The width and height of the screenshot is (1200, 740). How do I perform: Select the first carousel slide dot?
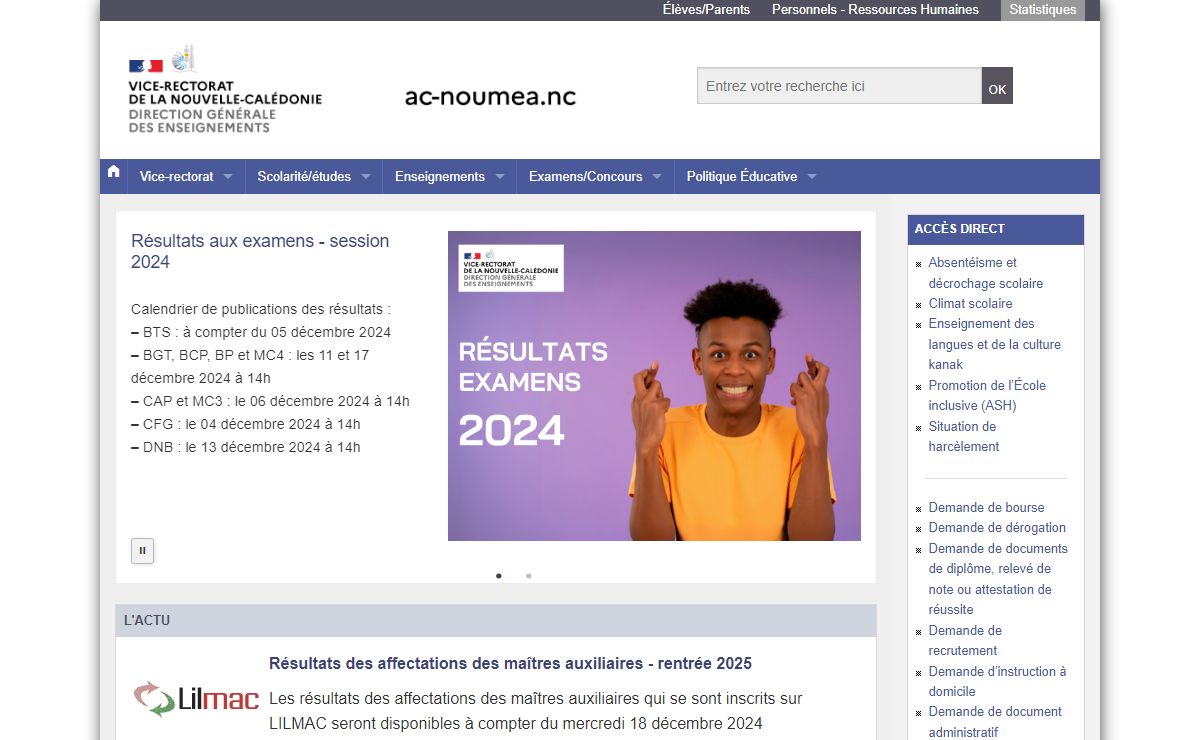(499, 576)
